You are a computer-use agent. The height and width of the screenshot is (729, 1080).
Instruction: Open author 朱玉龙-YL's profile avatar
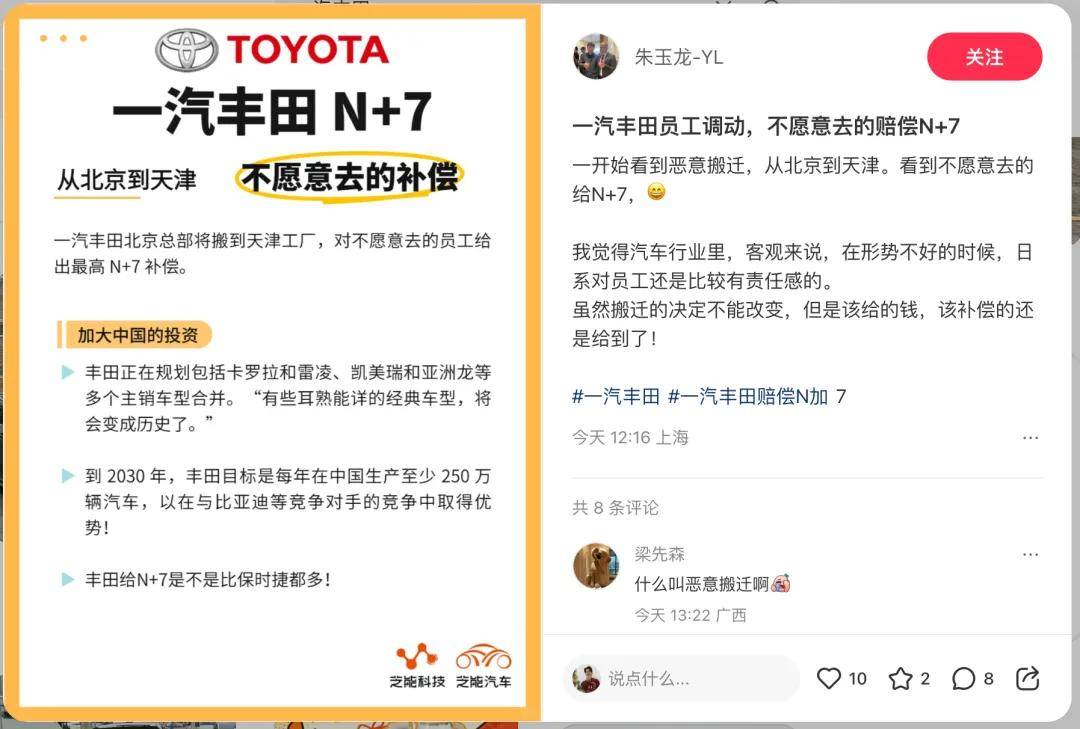(x=596, y=57)
